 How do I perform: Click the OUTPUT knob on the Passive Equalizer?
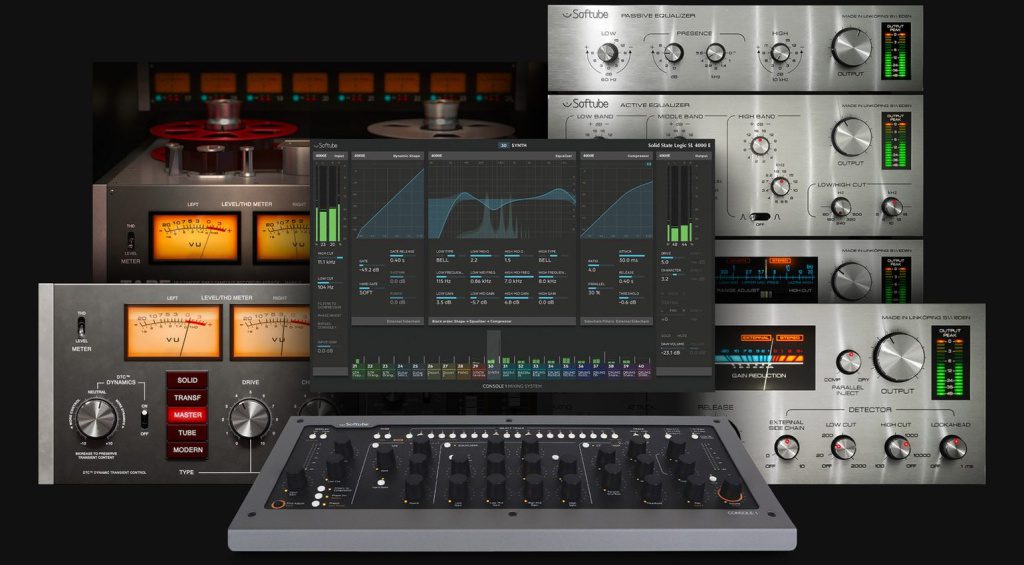[x=851, y=47]
